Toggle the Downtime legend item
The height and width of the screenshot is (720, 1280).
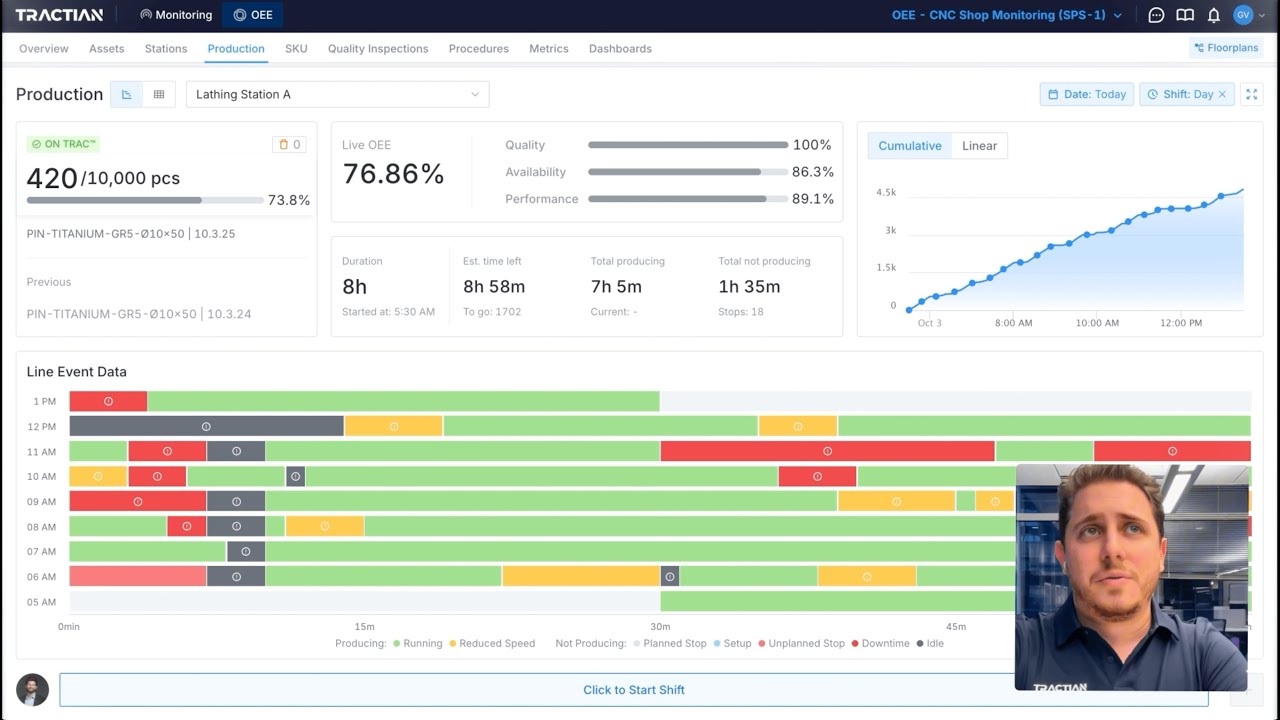click(x=880, y=643)
